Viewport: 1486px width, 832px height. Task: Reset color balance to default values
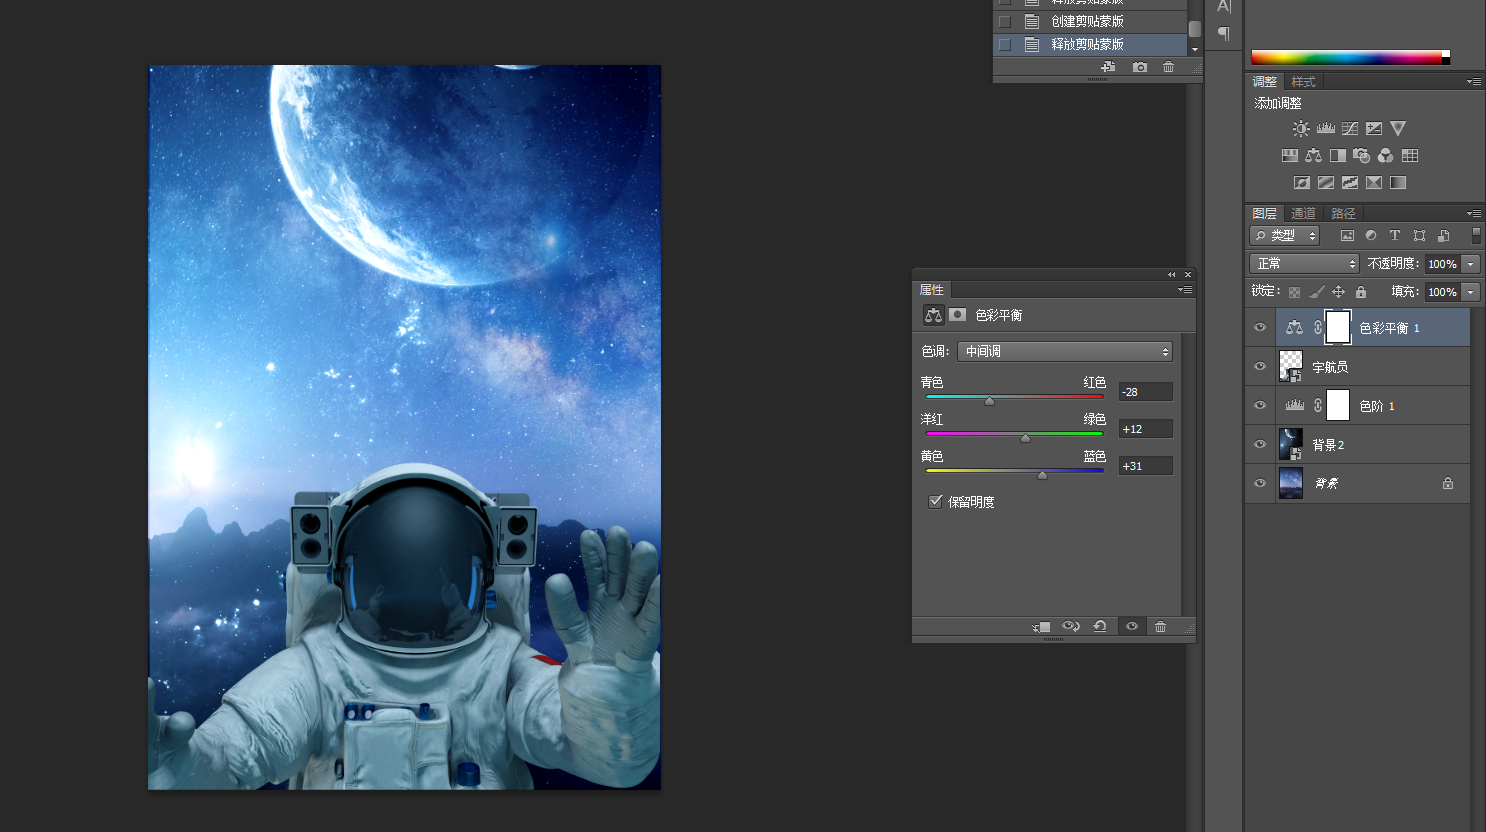coord(1100,627)
